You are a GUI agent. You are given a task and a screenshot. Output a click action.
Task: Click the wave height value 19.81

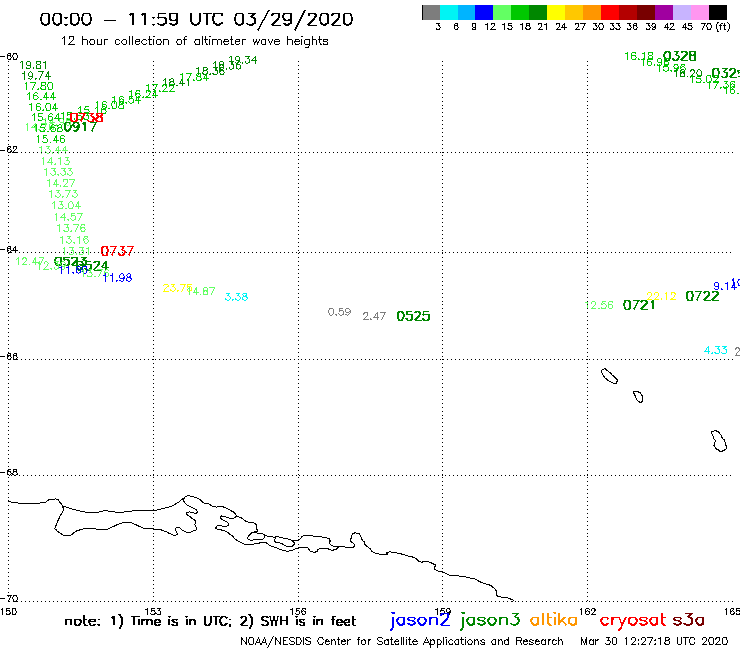pyautogui.click(x=33, y=65)
